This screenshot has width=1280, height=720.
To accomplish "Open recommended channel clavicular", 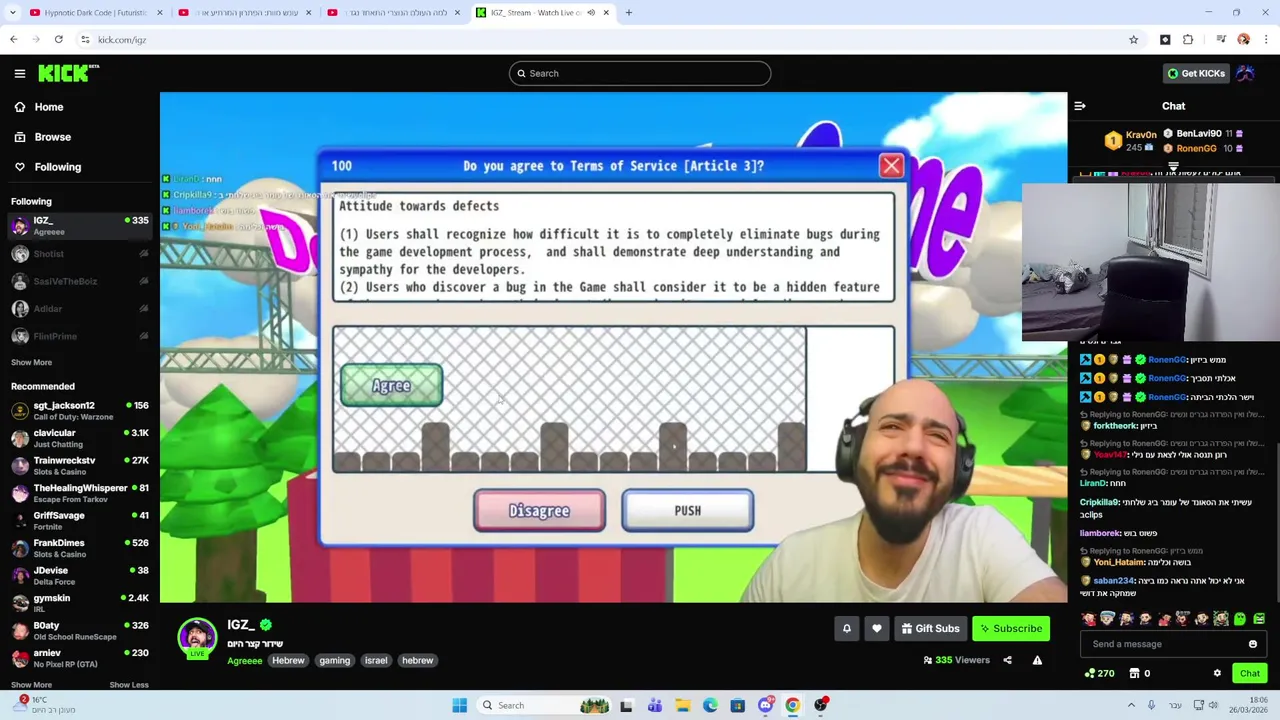I will coord(80,438).
